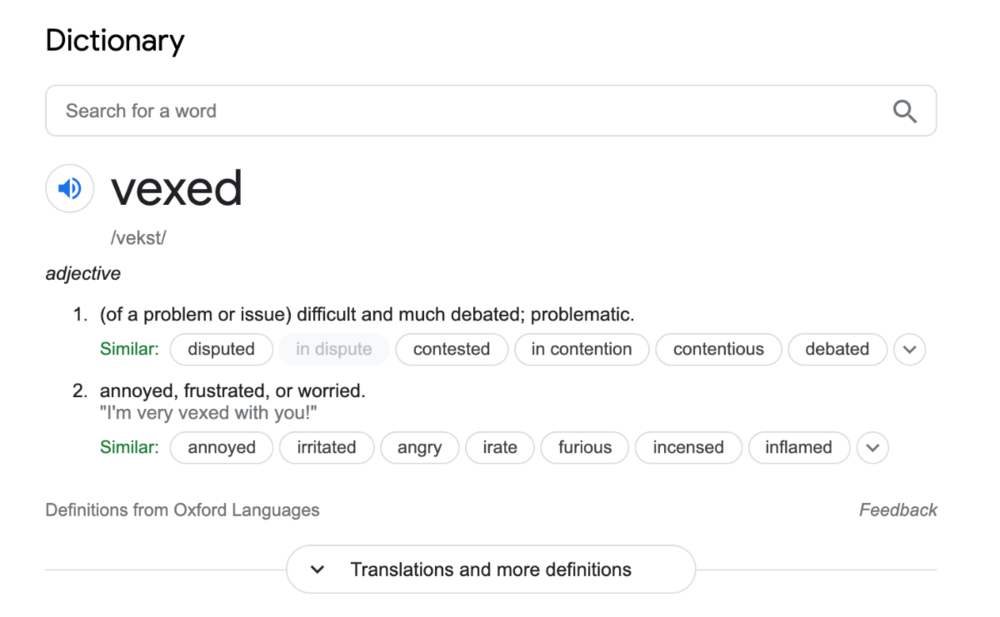
Task: Click the 'angry' synonym chip
Action: tap(419, 448)
